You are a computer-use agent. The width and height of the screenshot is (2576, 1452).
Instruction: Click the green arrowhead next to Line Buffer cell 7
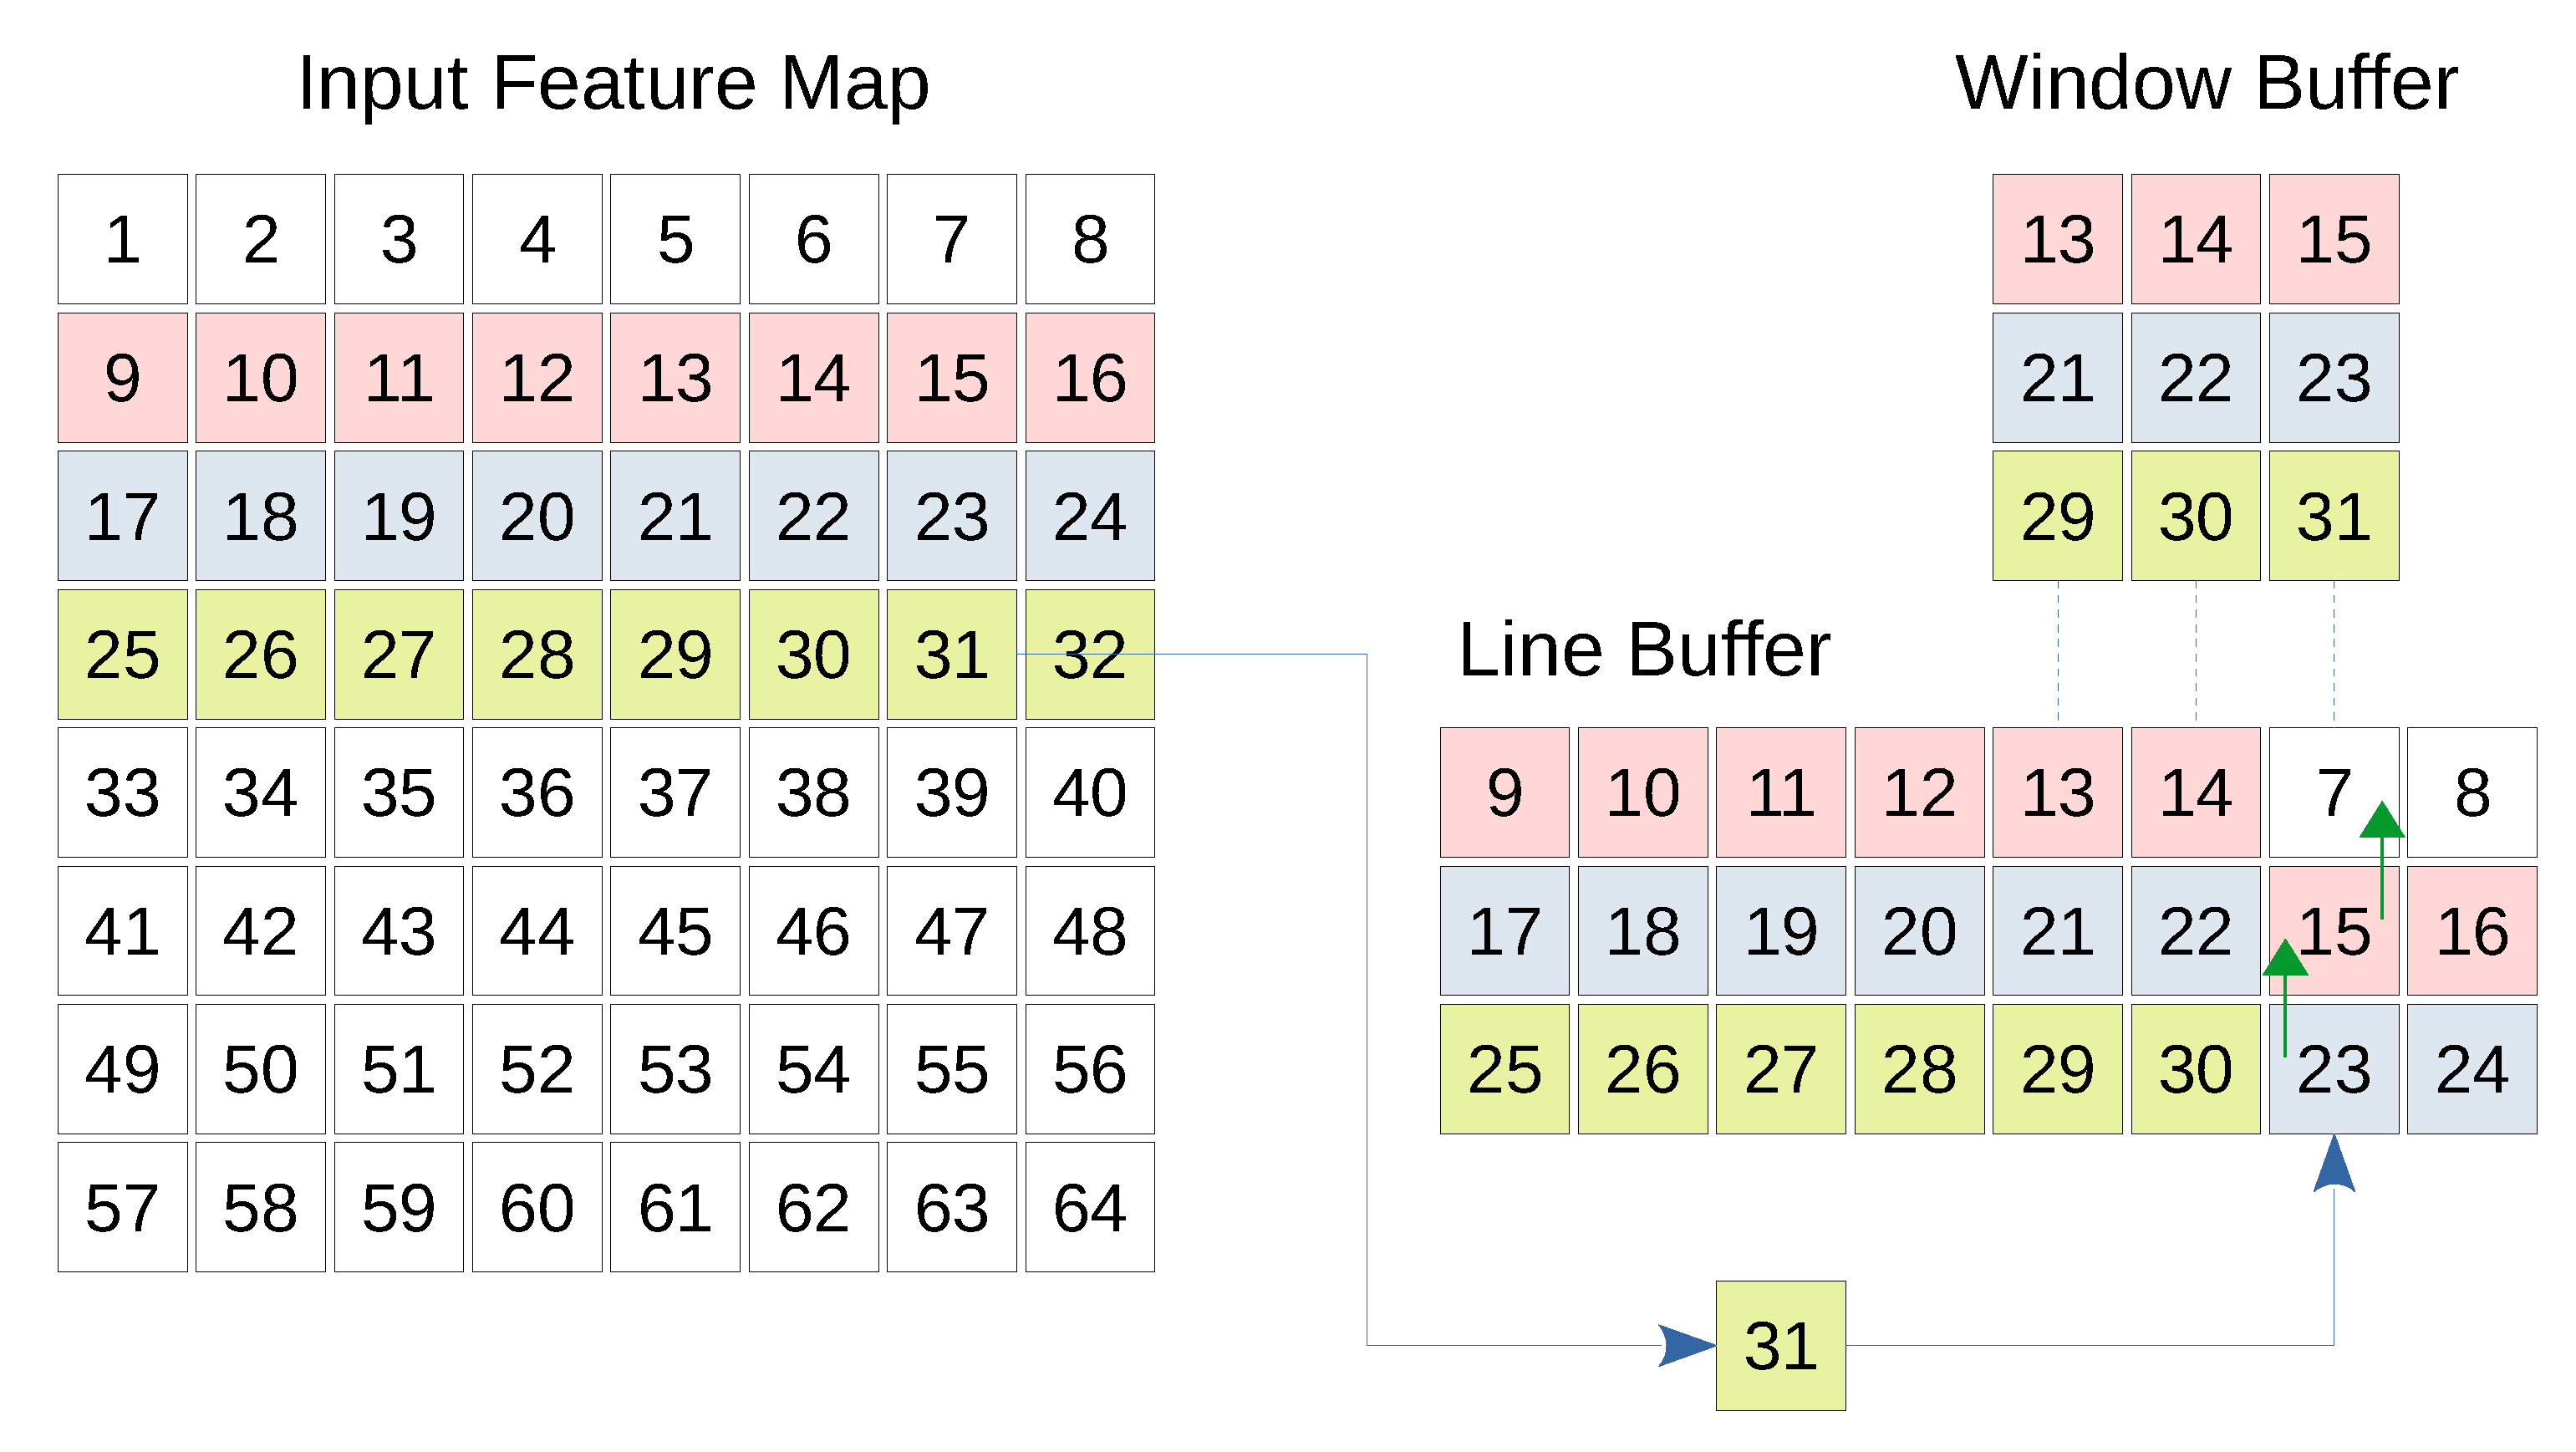pyautogui.click(x=2382, y=821)
